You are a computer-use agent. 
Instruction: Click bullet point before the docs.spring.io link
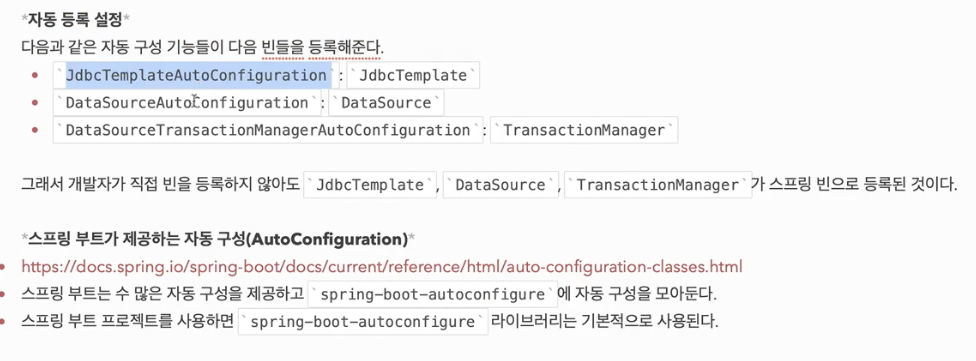coord(4,267)
